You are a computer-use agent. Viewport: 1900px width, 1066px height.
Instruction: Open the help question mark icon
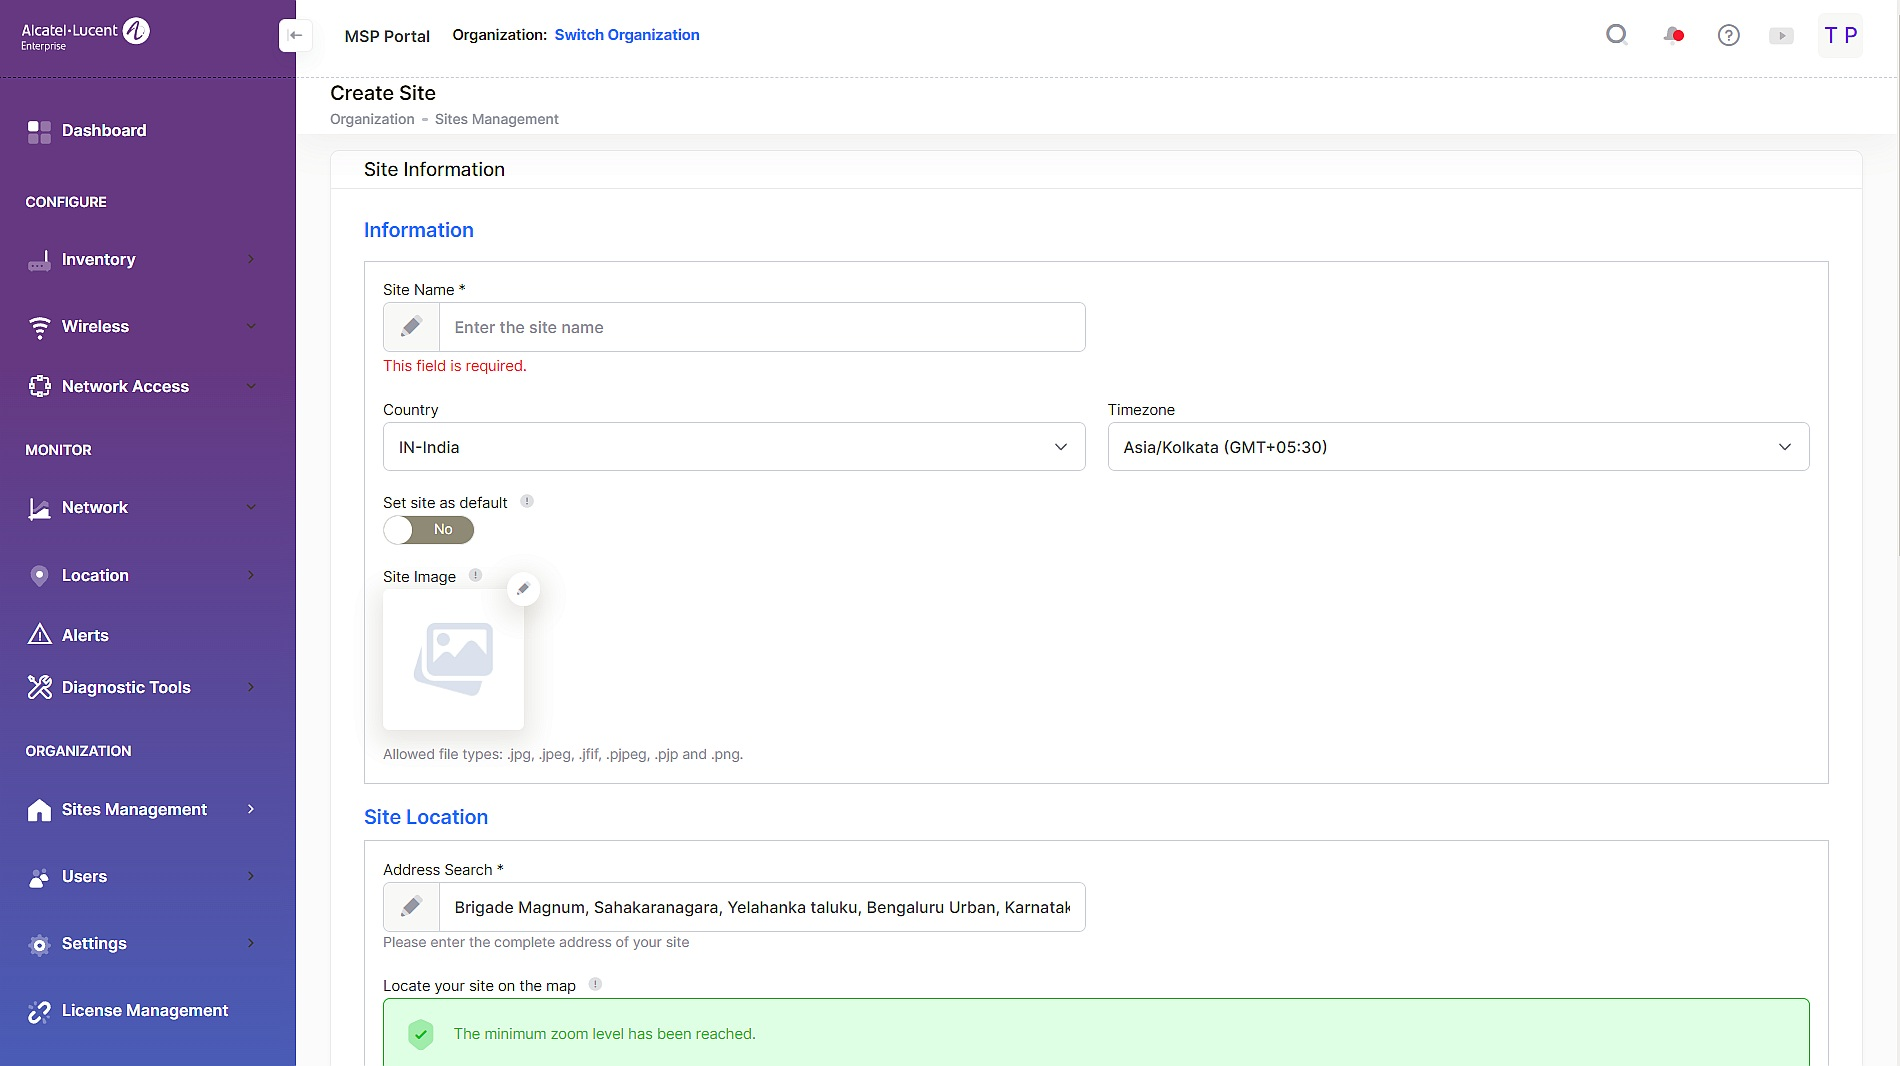(x=1728, y=35)
